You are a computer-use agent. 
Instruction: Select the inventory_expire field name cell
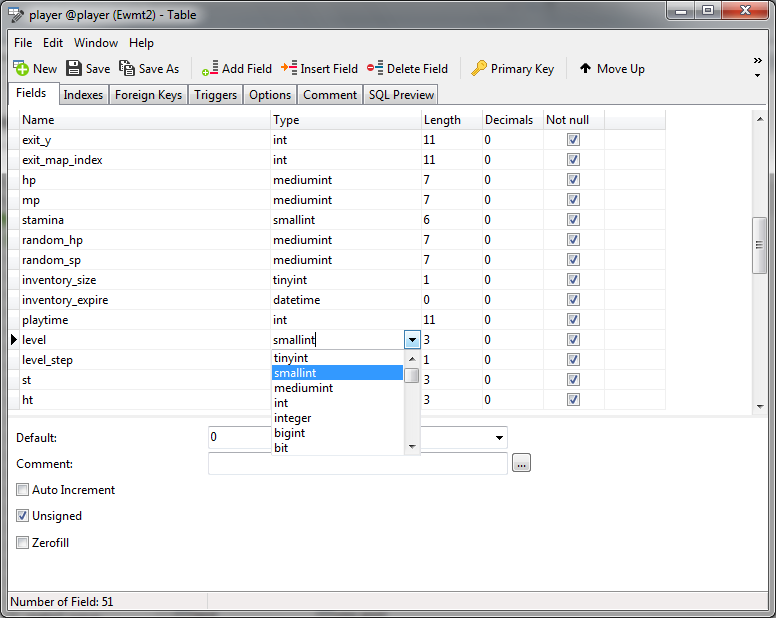coord(145,300)
